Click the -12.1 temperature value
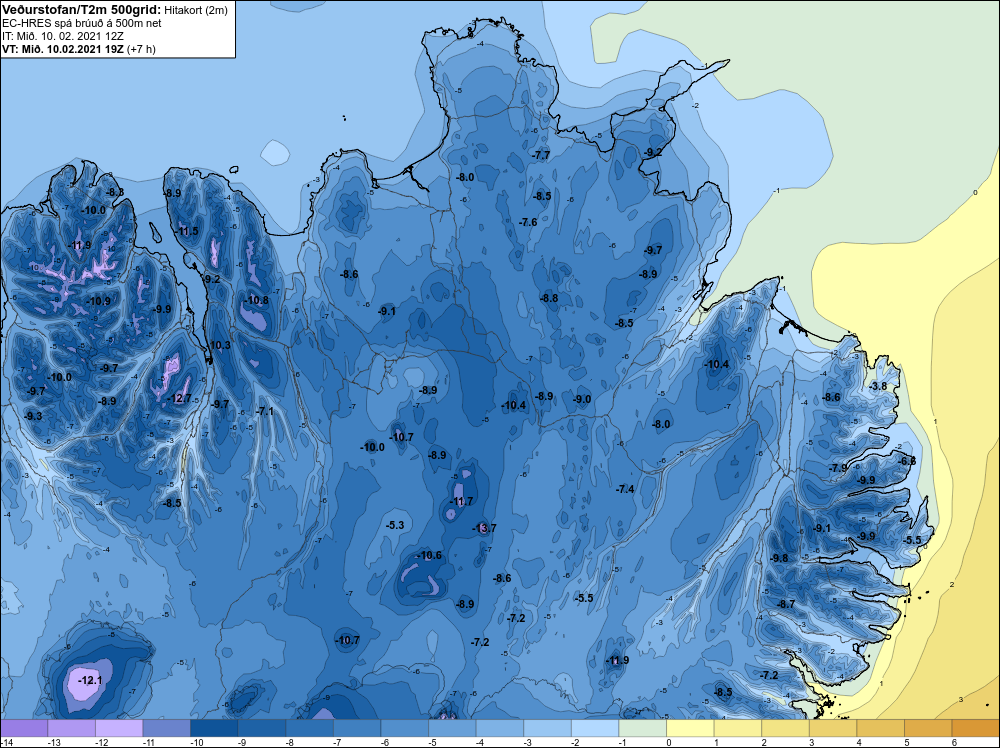The height and width of the screenshot is (748, 1000). point(90,680)
